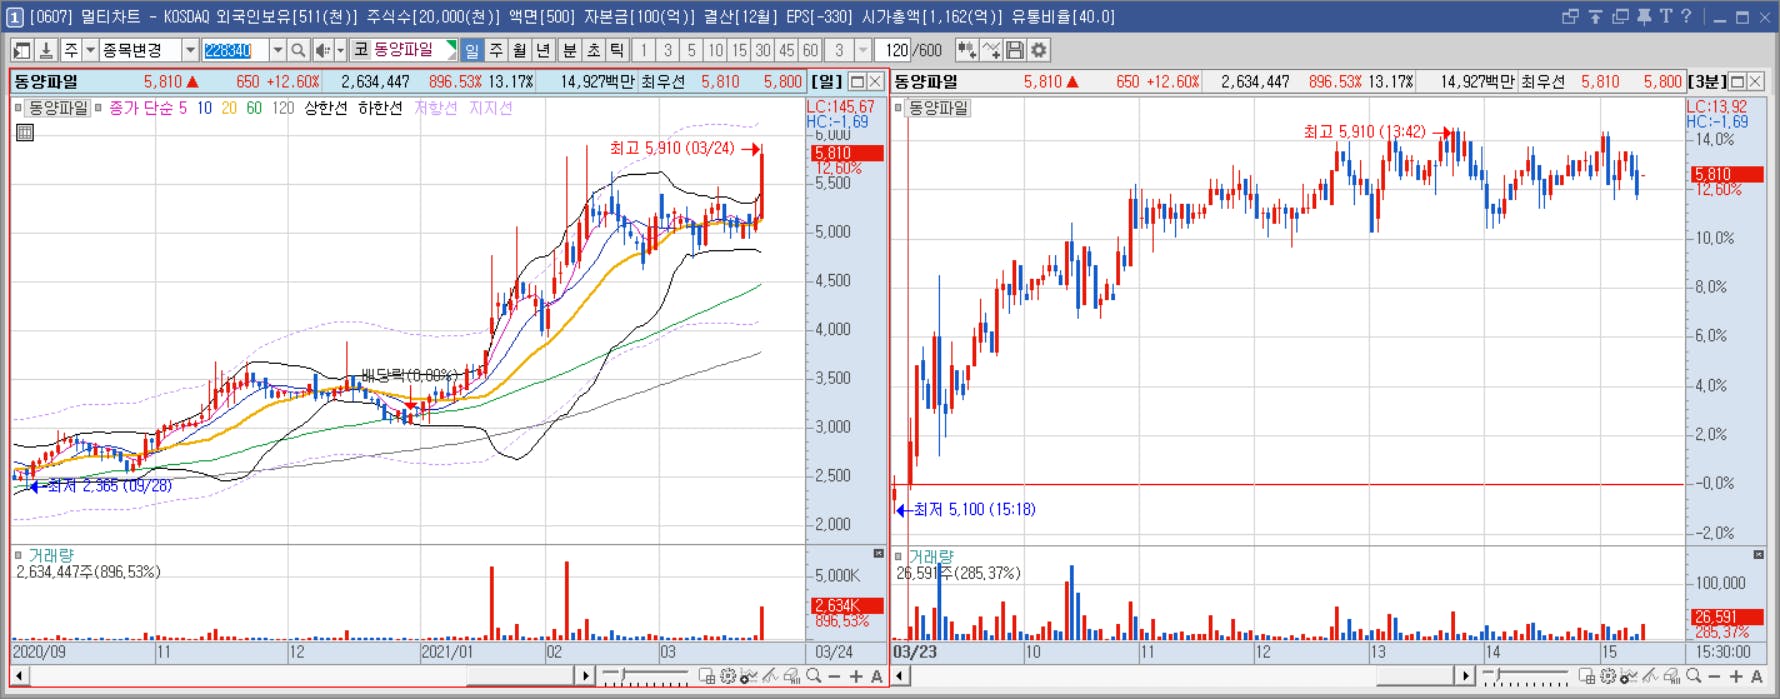
Task: Click the A auto-scale icon below 3-minute chart
Action: pyautogui.click(x=1757, y=677)
